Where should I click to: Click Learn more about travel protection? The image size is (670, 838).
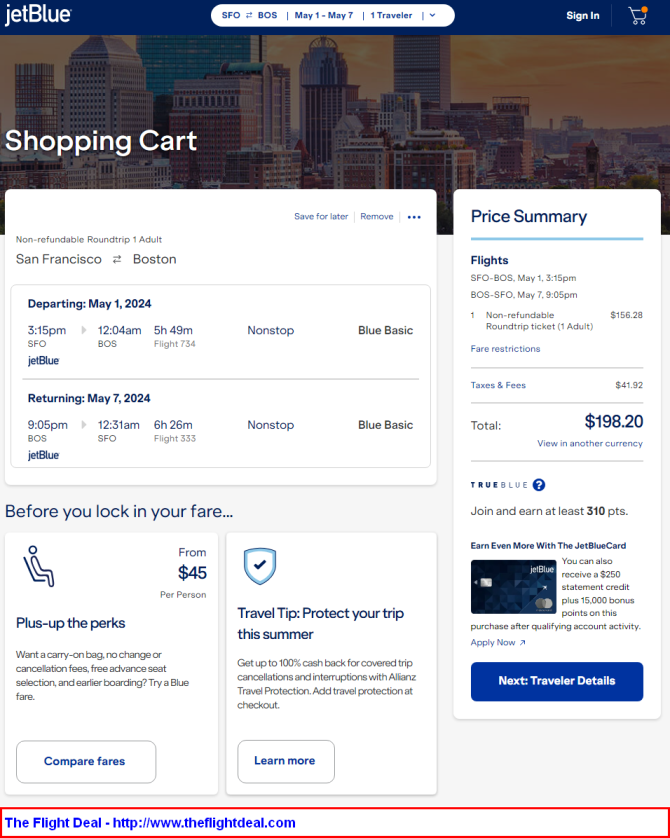(286, 761)
